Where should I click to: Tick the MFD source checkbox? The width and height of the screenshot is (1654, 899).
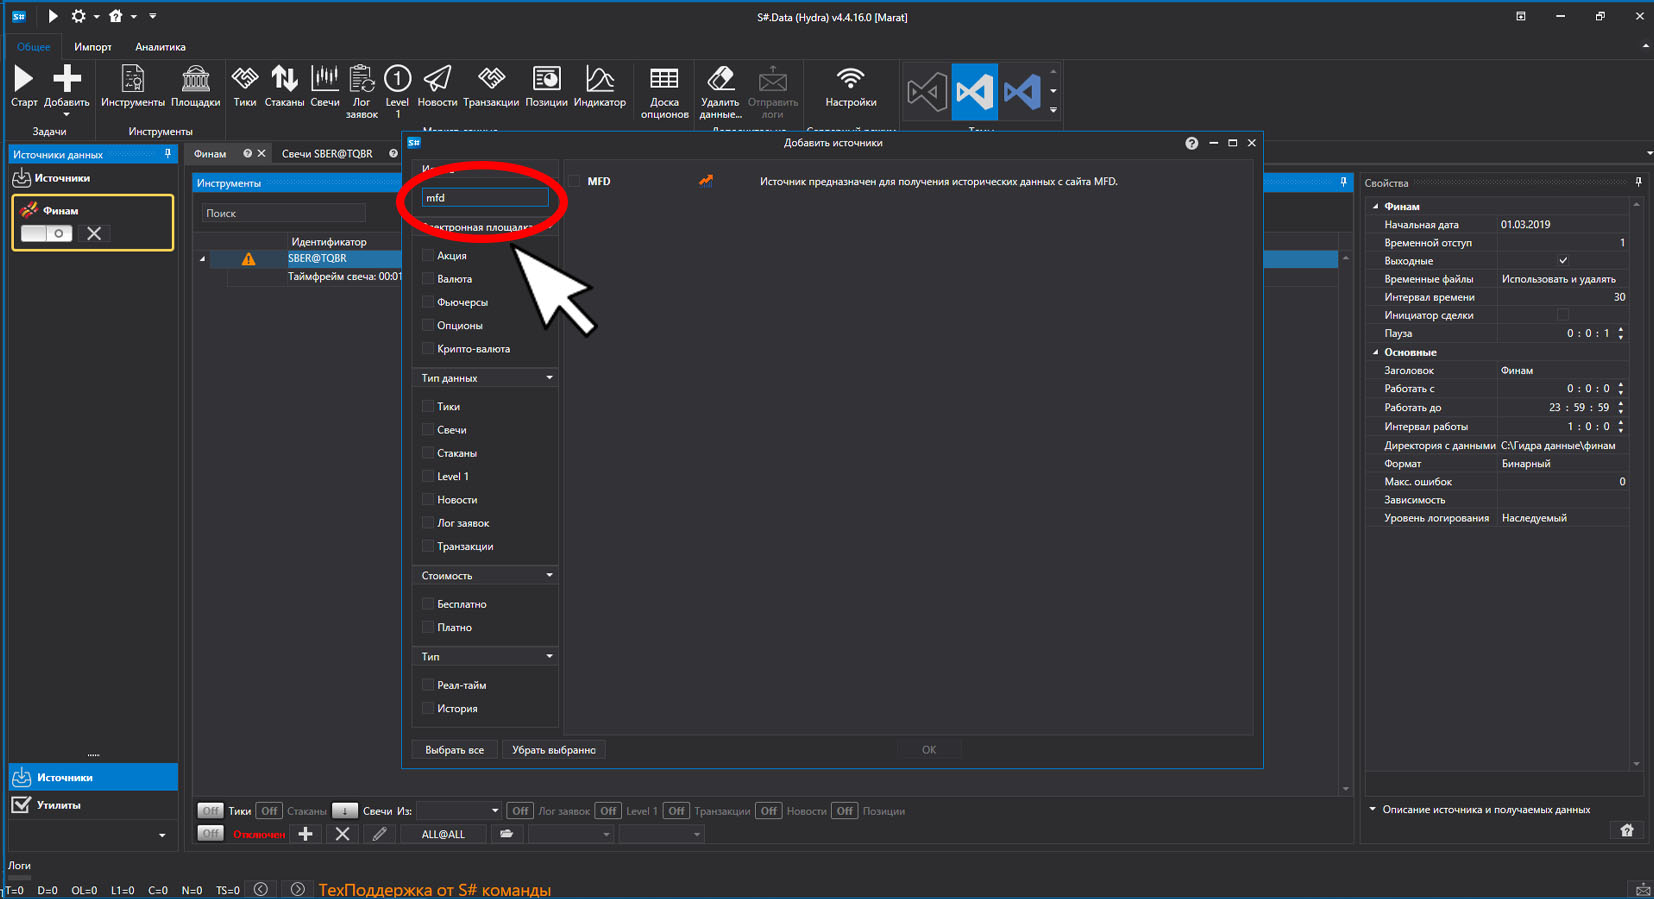(574, 181)
